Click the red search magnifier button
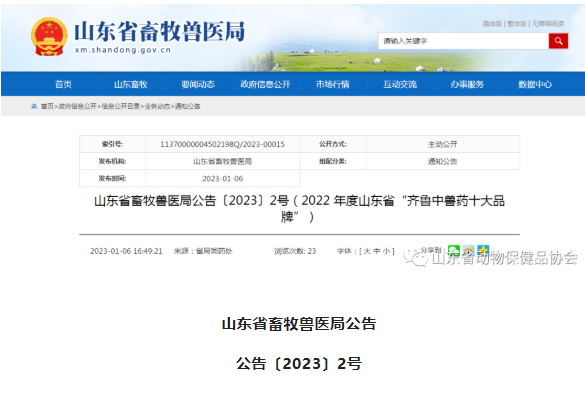585x398 pixels. (558, 41)
